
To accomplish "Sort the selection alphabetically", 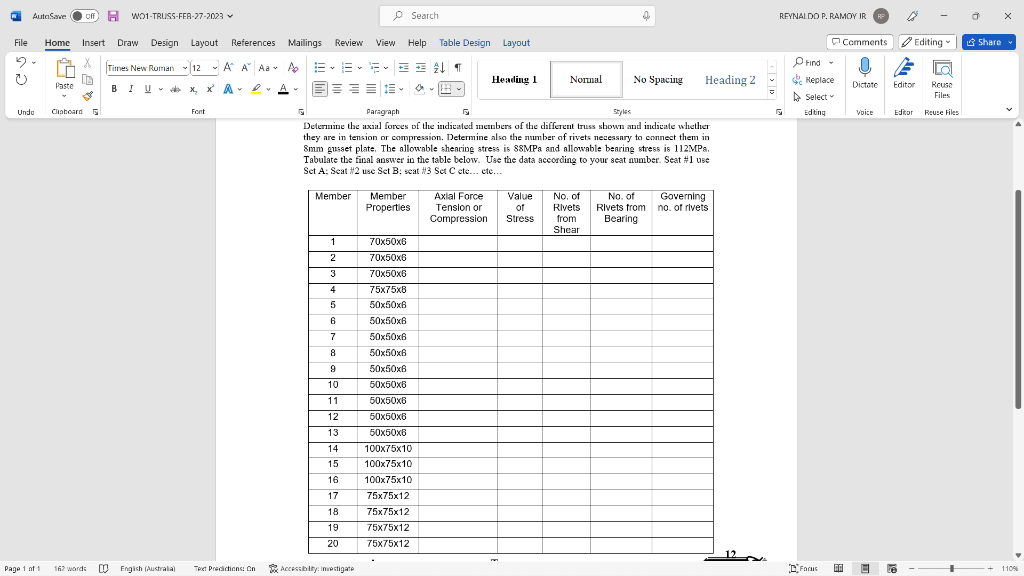I will [x=439, y=67].
